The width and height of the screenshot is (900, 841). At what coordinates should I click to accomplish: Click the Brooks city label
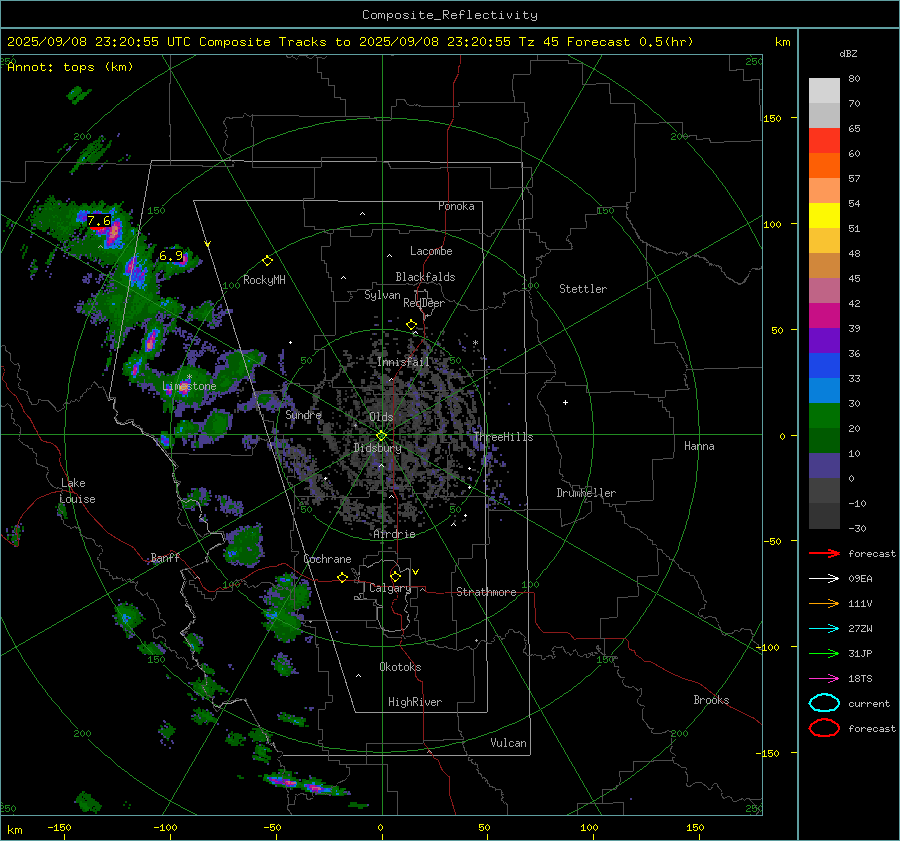tap(711, 700)
